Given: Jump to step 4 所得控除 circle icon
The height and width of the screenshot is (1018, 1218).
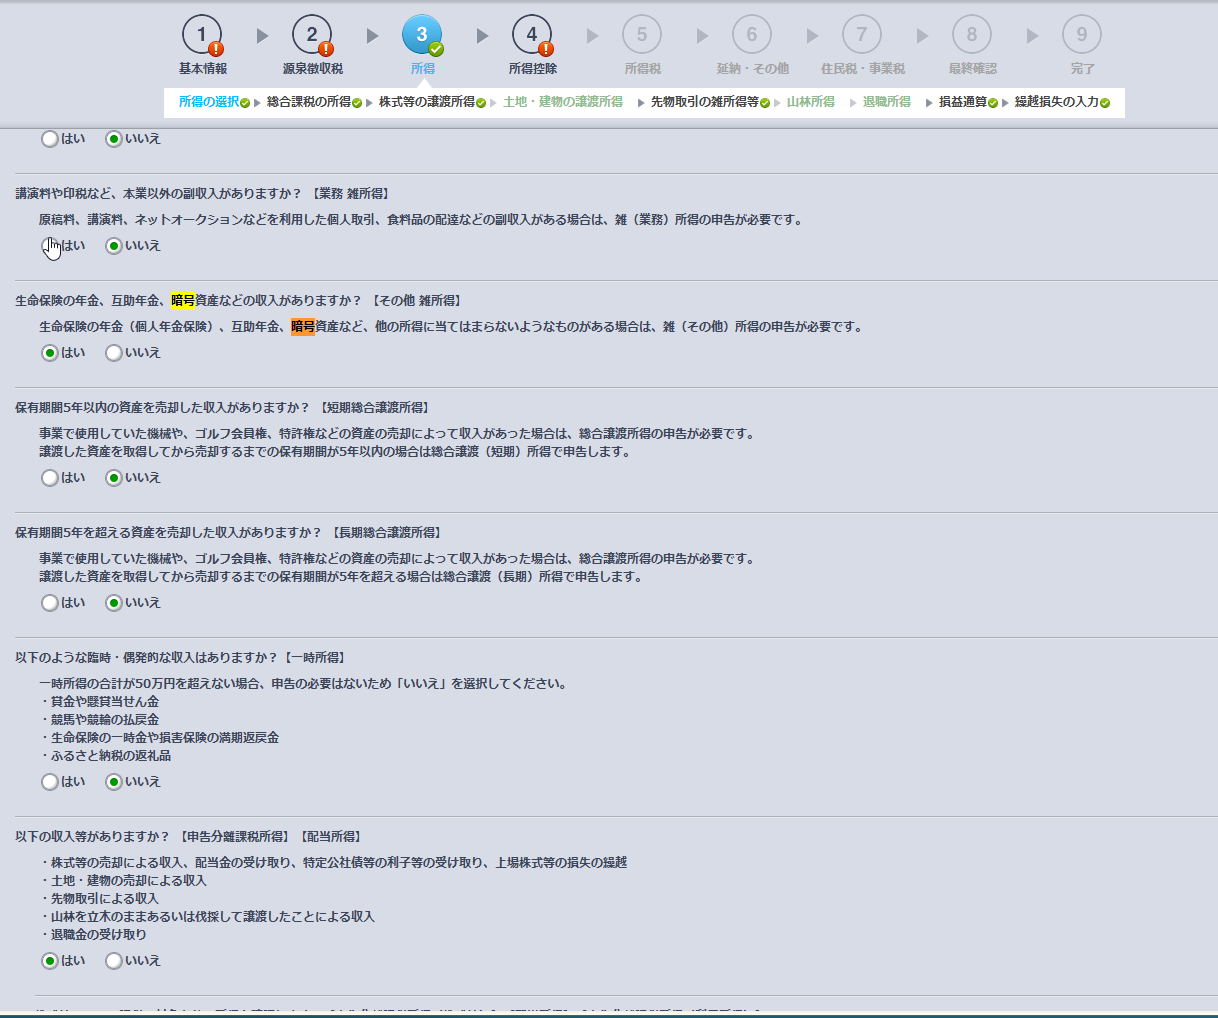Looking at the screenshot, I should coord(532,35).
